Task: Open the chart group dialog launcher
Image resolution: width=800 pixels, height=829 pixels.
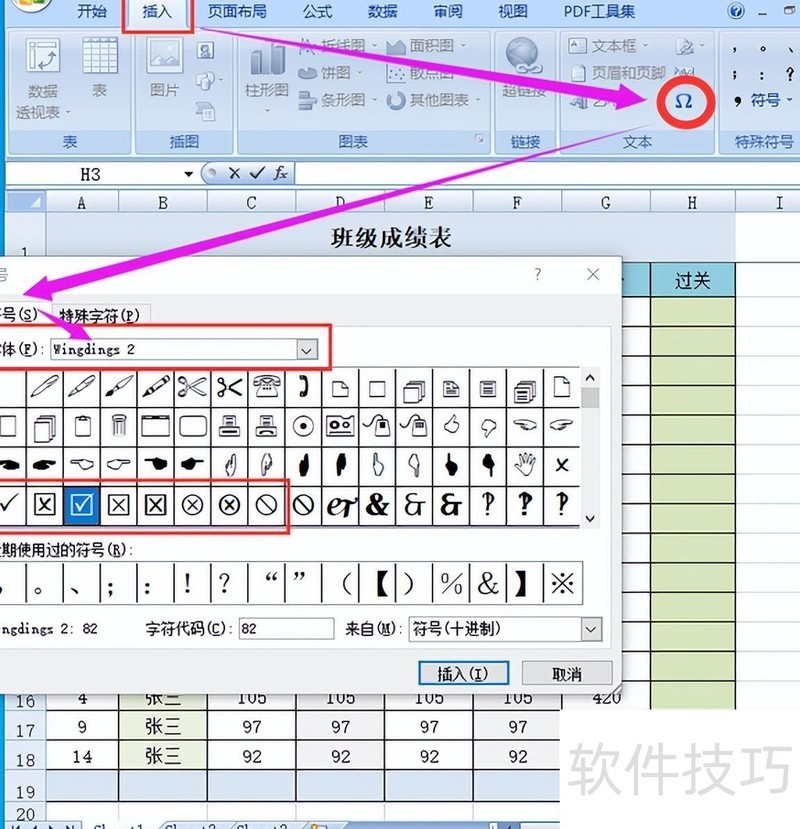Action: point(479,139)
